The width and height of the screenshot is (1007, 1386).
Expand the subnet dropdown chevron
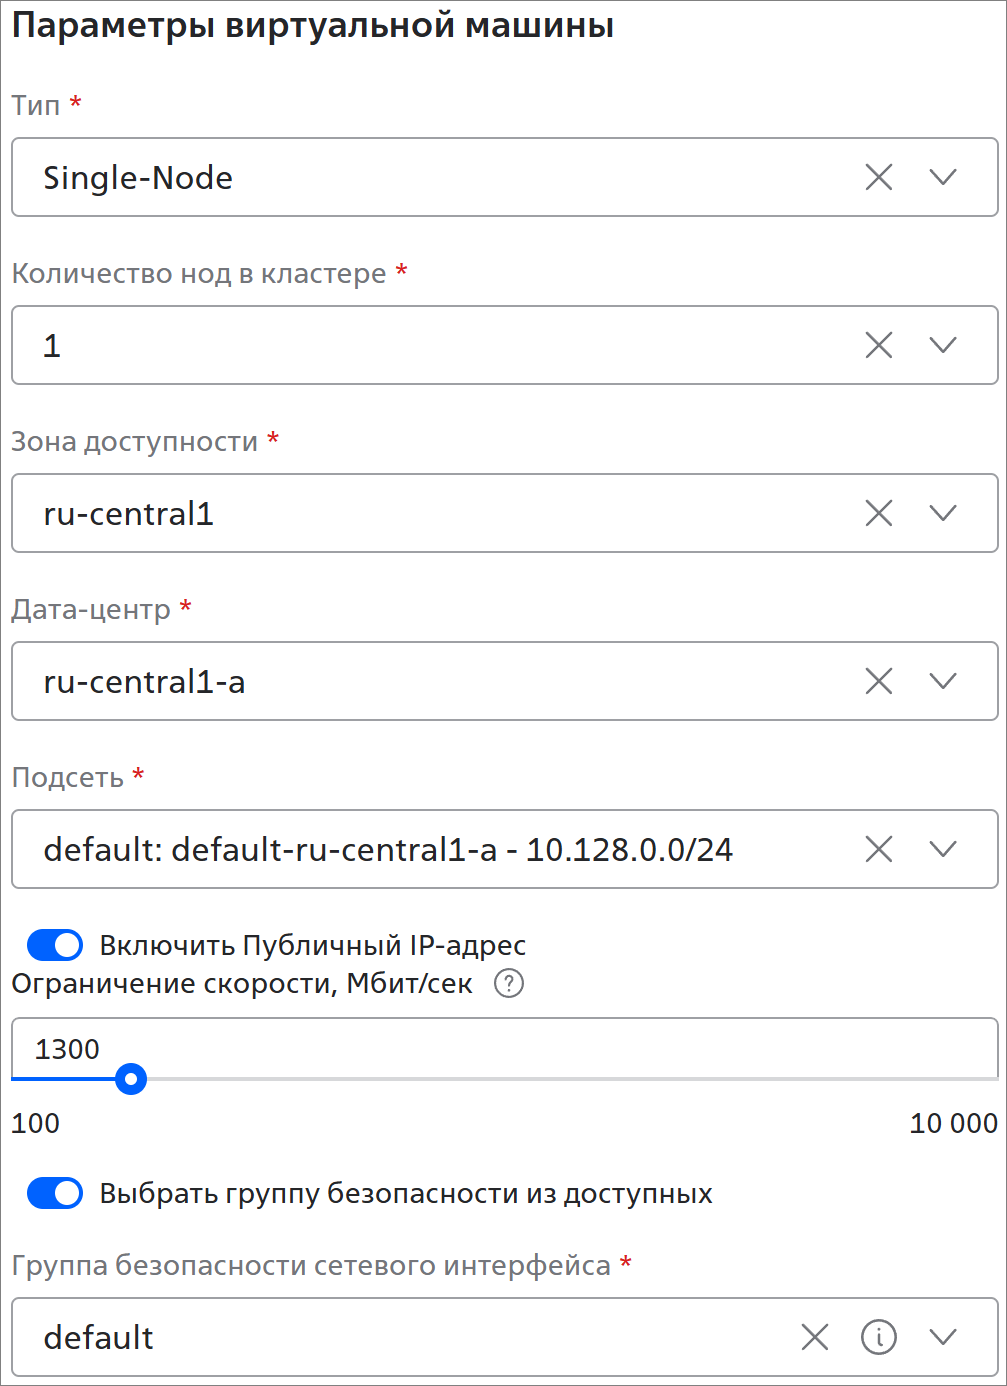click(943, 850)
